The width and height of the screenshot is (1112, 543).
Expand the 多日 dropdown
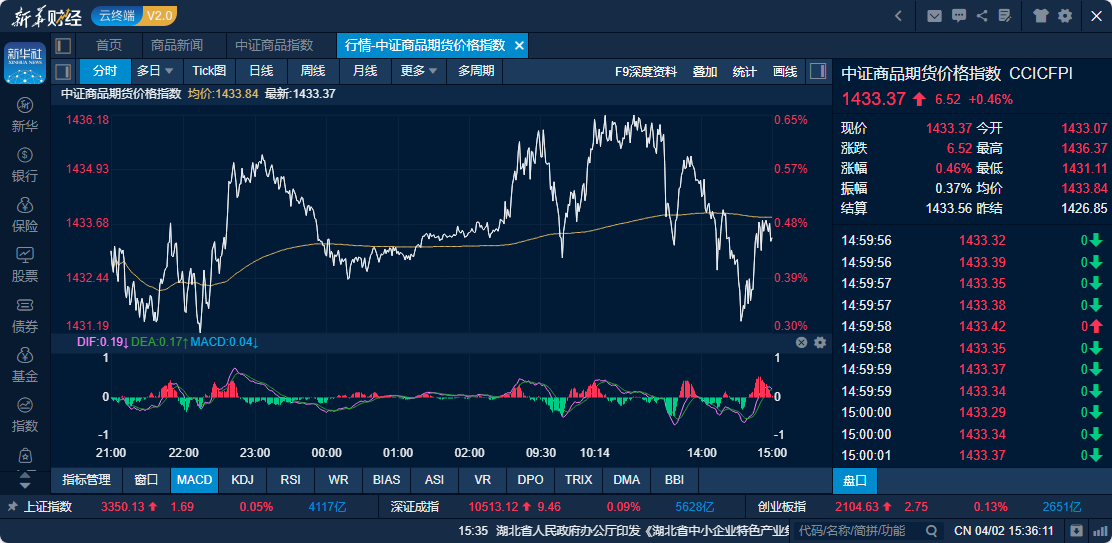(x=156, y=71)
